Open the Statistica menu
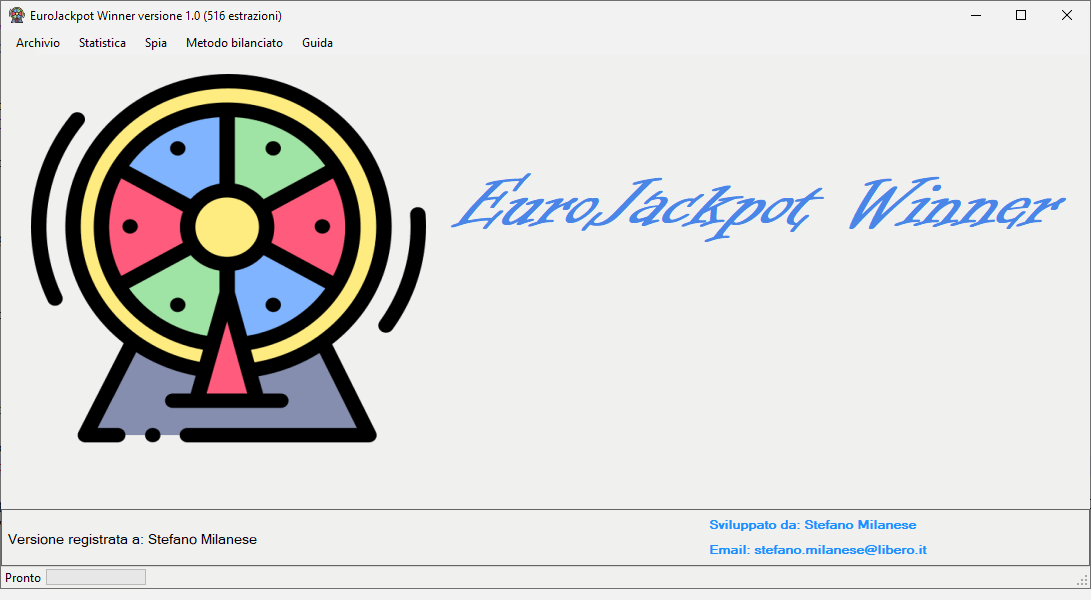 [102, 42]
